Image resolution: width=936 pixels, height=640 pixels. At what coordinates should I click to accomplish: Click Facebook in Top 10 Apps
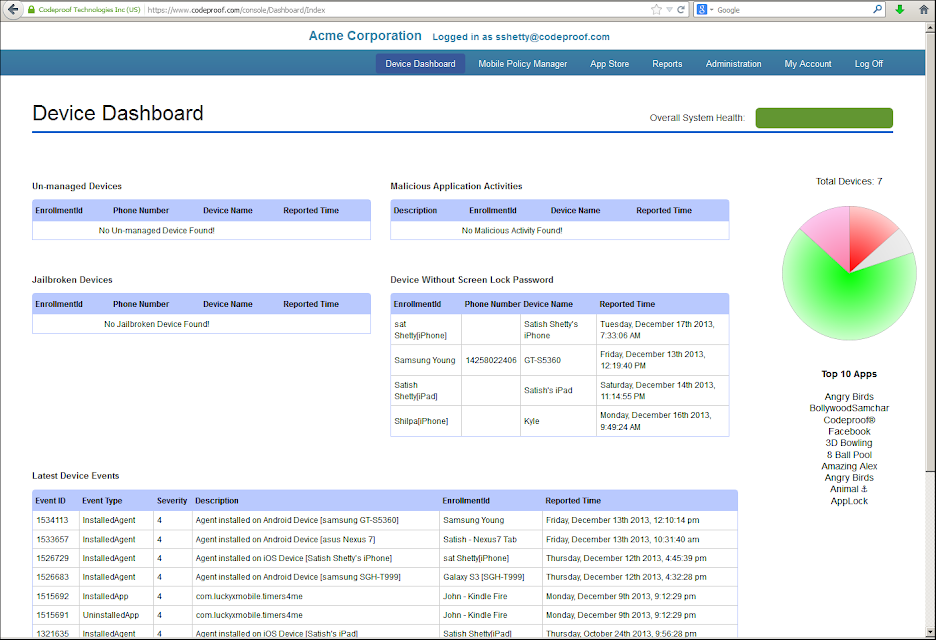[x=849, y=432]
